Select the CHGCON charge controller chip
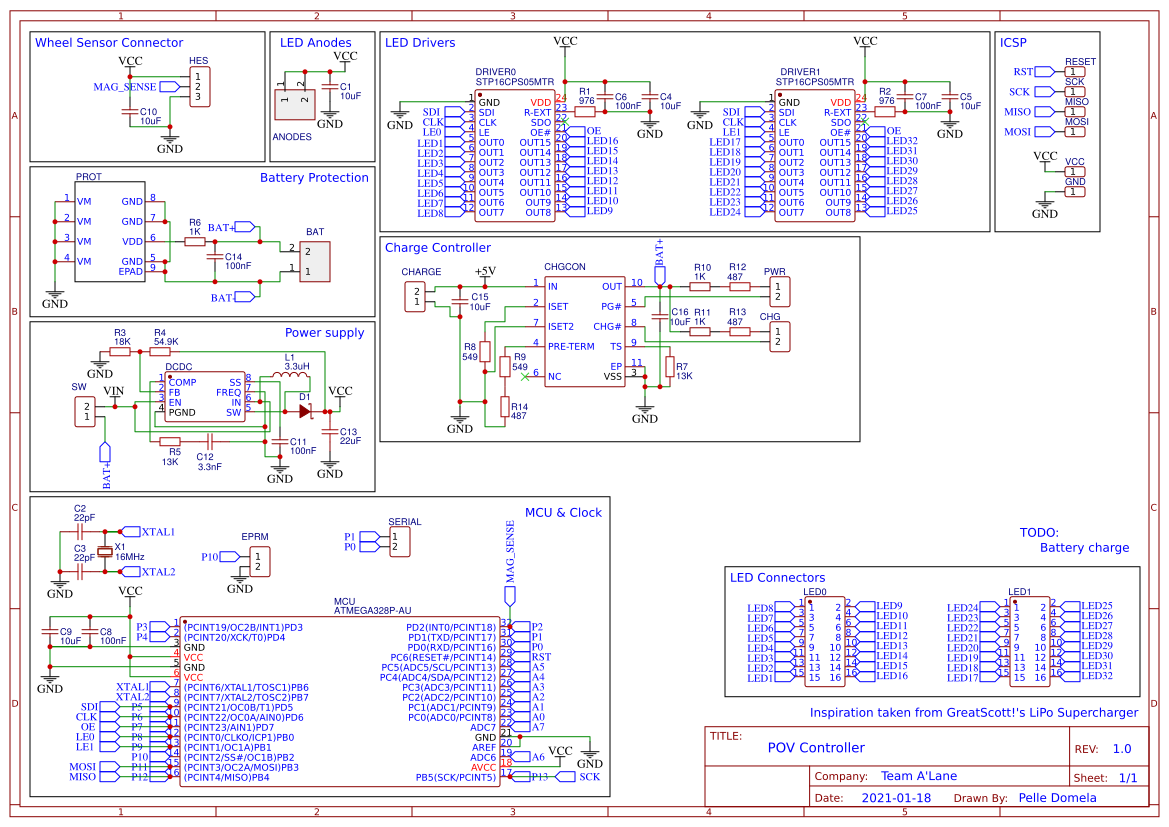This screenshot has height=827, width=1169. [x=584, y=331]
